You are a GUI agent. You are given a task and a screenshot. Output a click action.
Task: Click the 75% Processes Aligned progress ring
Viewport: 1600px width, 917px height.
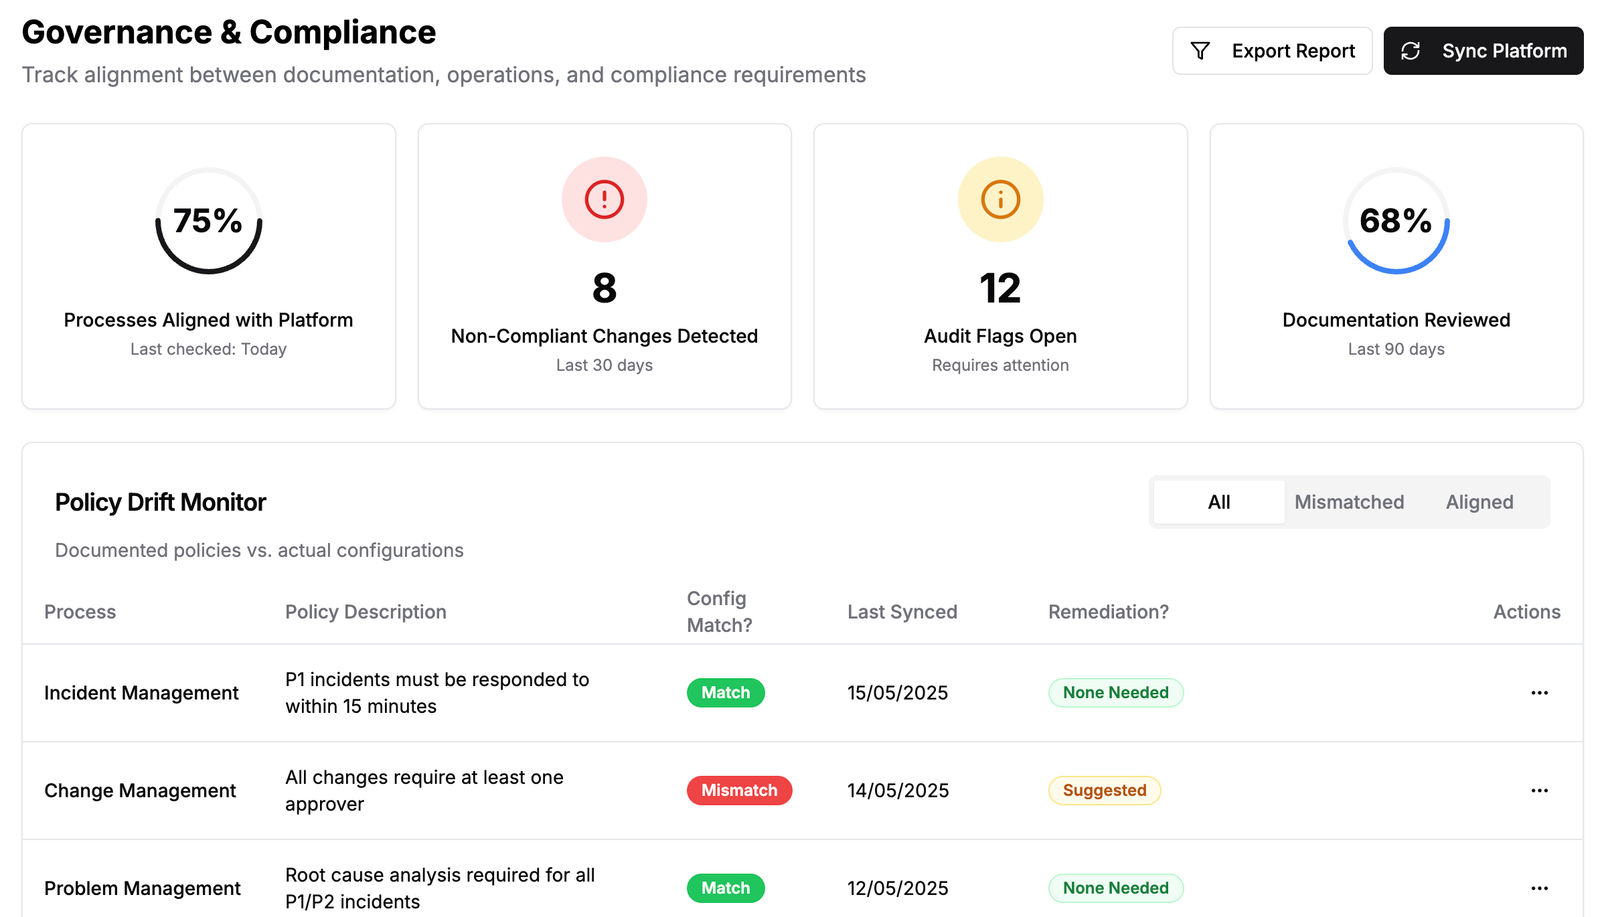click(208, 222)
